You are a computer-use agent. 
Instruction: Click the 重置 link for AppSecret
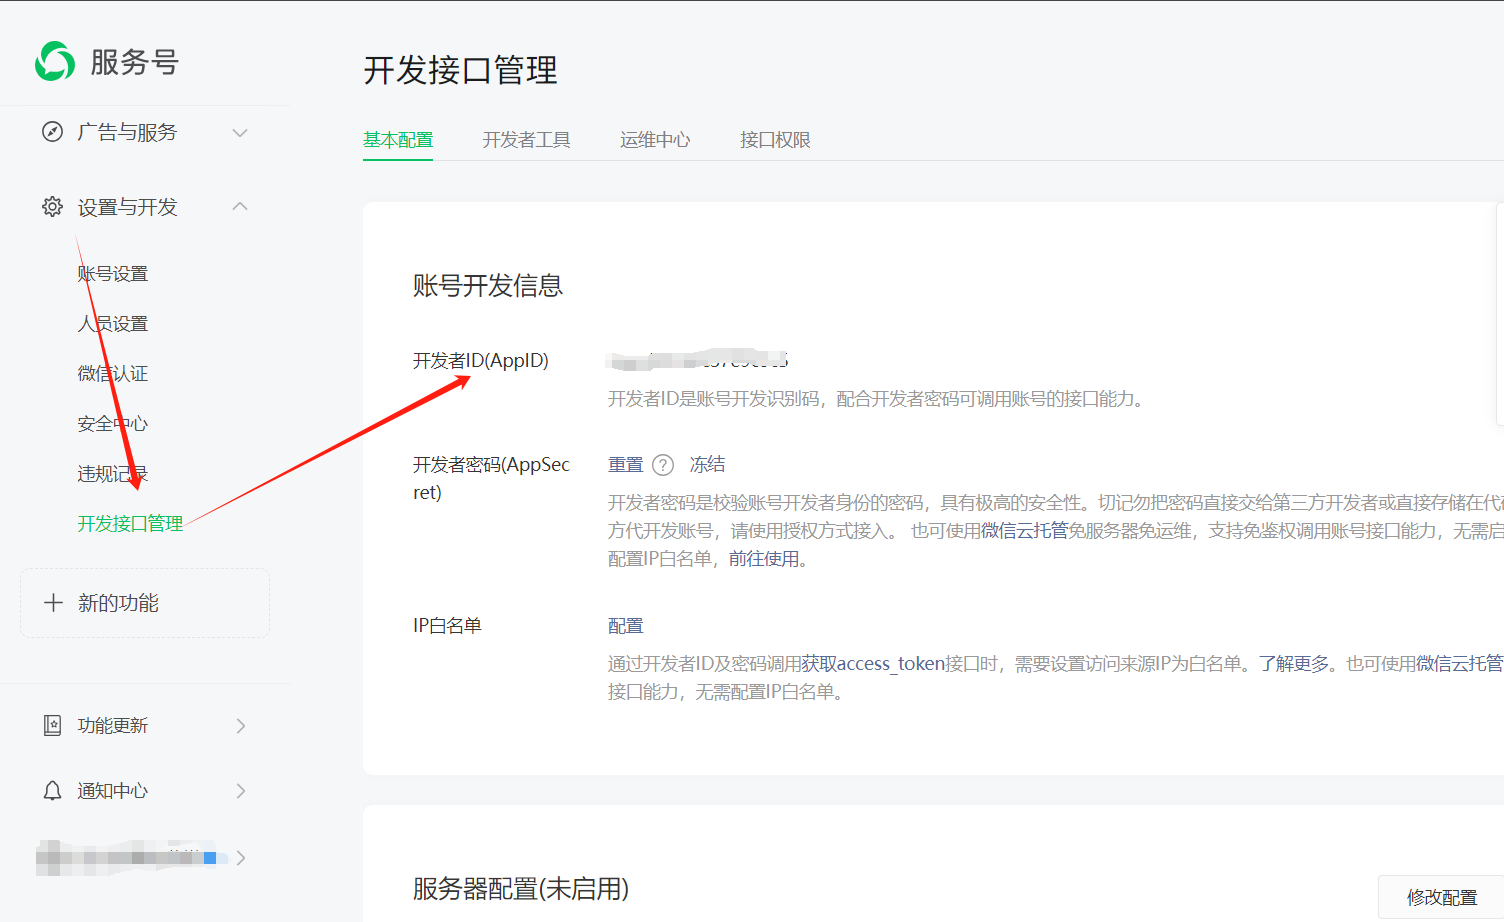tap(626, 465)
